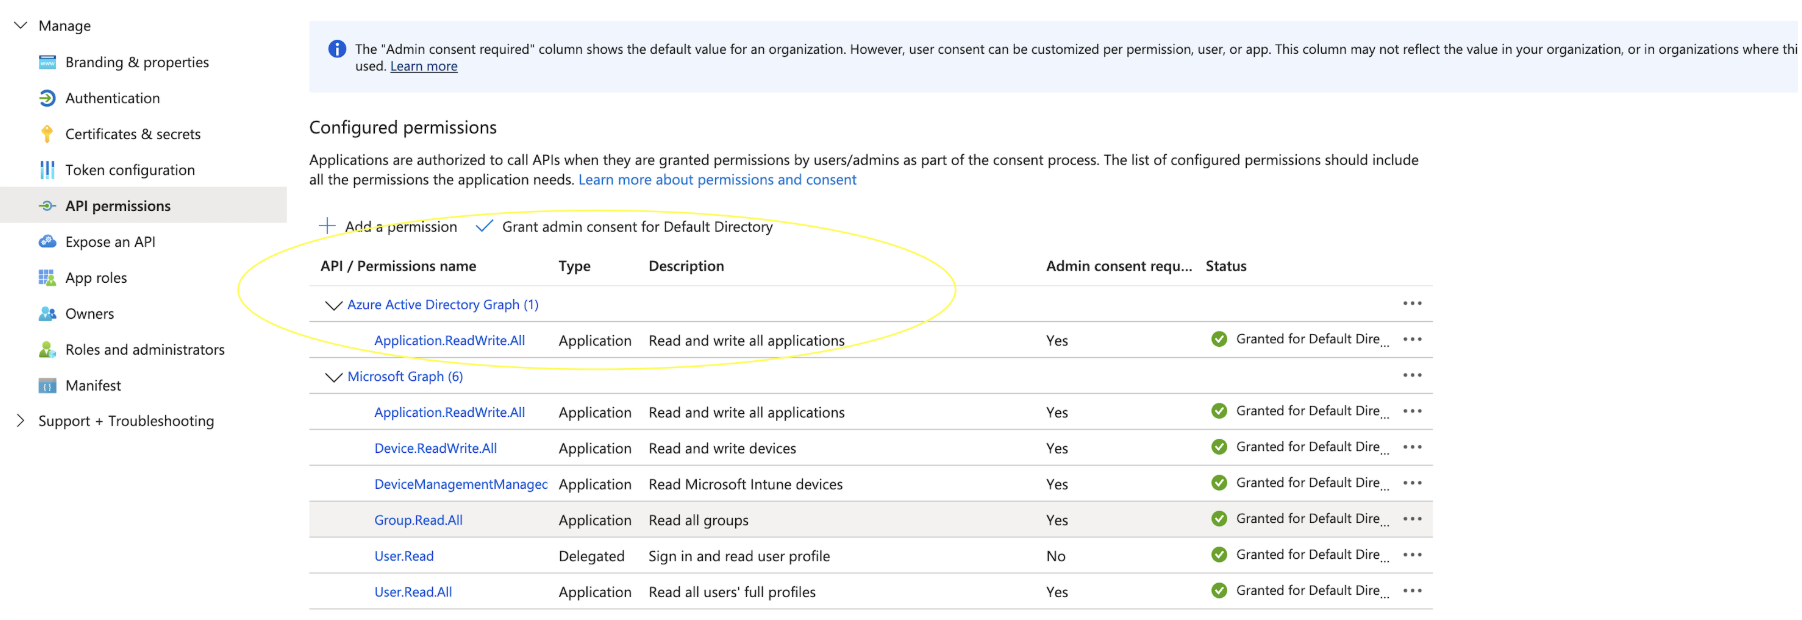Click the Token configuration icon
1802x620 pixels.
tap(47, 170)
